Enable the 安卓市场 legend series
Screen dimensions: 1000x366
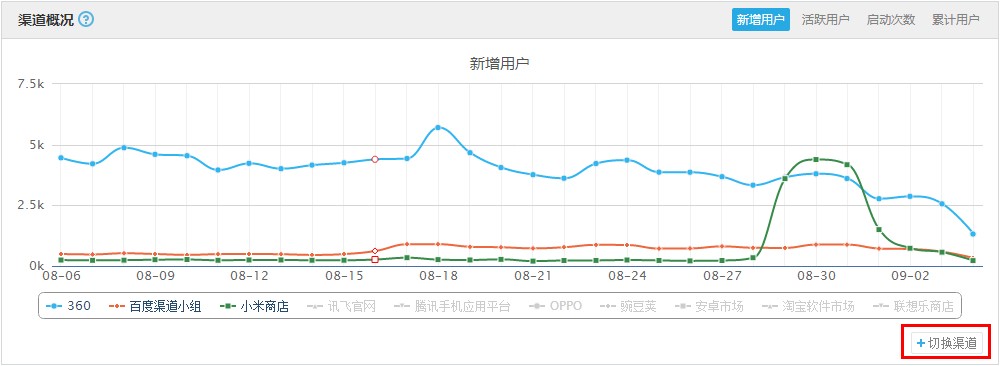(709, 306)
